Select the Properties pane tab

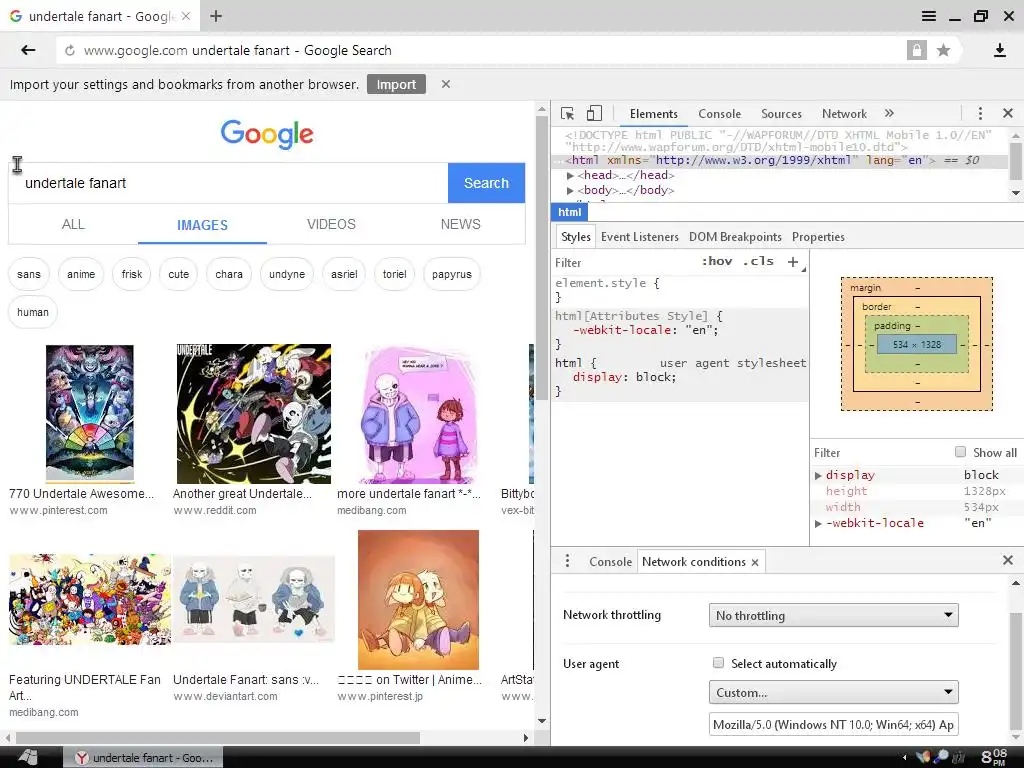(818, 237)
